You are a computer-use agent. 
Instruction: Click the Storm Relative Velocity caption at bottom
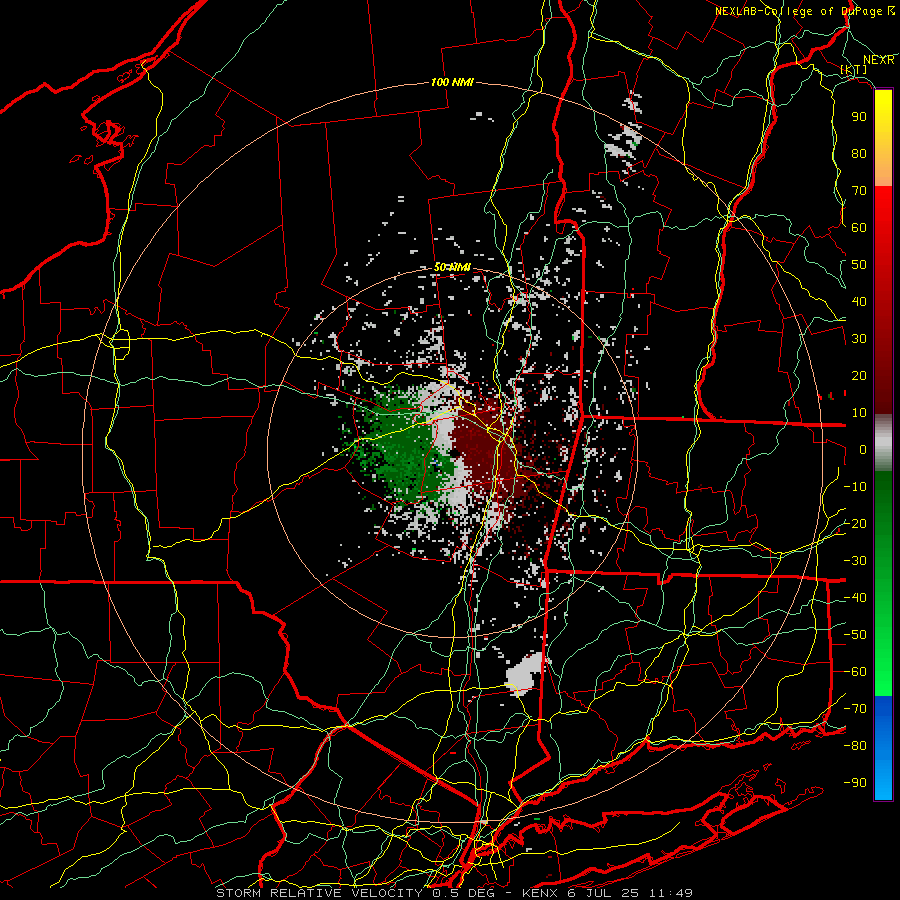pyautogui.click(x=455, y=893)
